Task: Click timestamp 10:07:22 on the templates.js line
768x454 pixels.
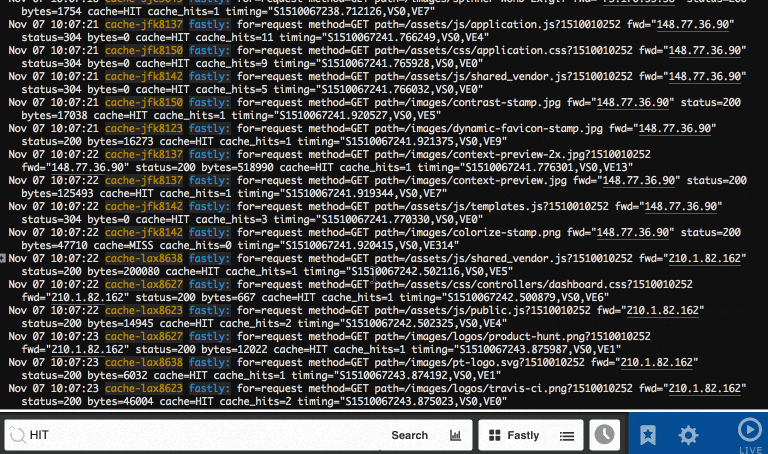Action: pos(74,206)
